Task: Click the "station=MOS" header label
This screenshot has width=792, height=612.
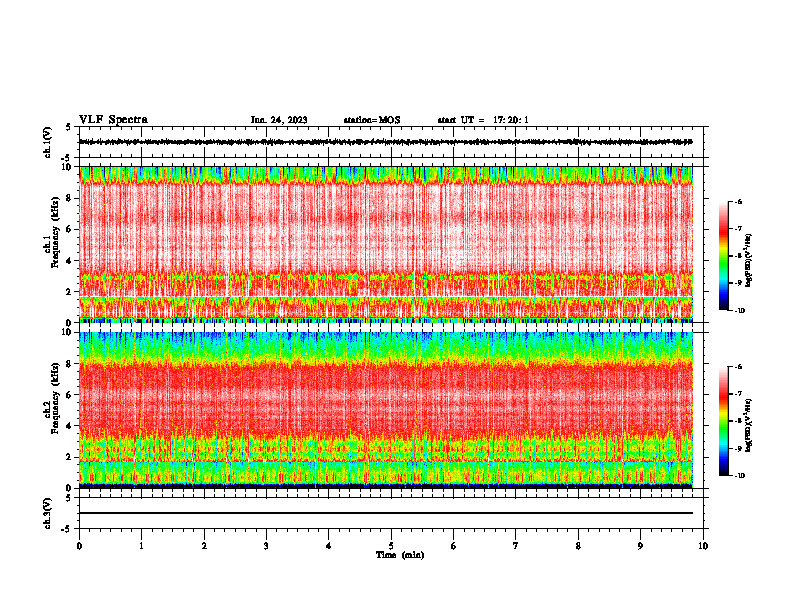Action: coord(372,120)
